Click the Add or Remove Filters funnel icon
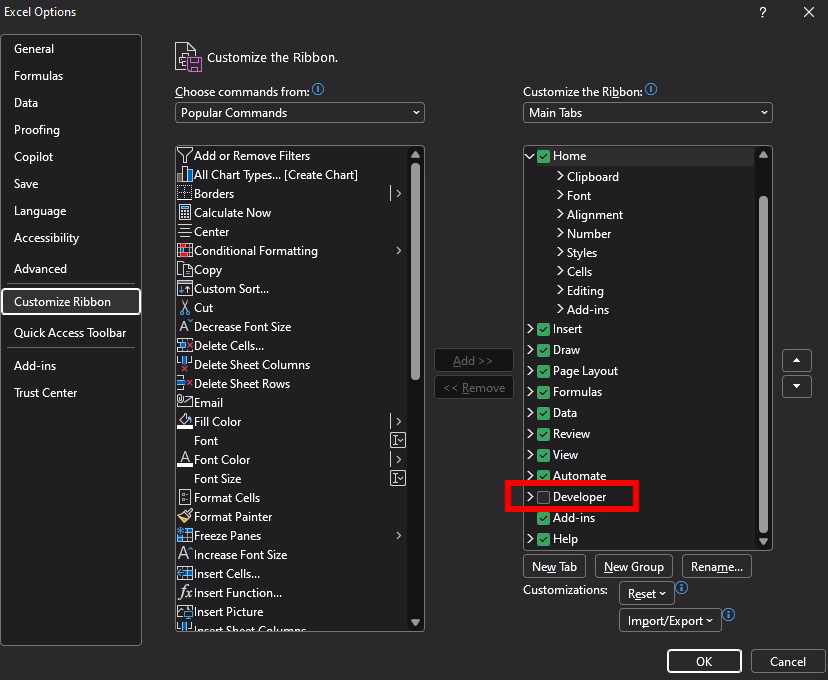The image size is (828, 680). click(184, 156)
